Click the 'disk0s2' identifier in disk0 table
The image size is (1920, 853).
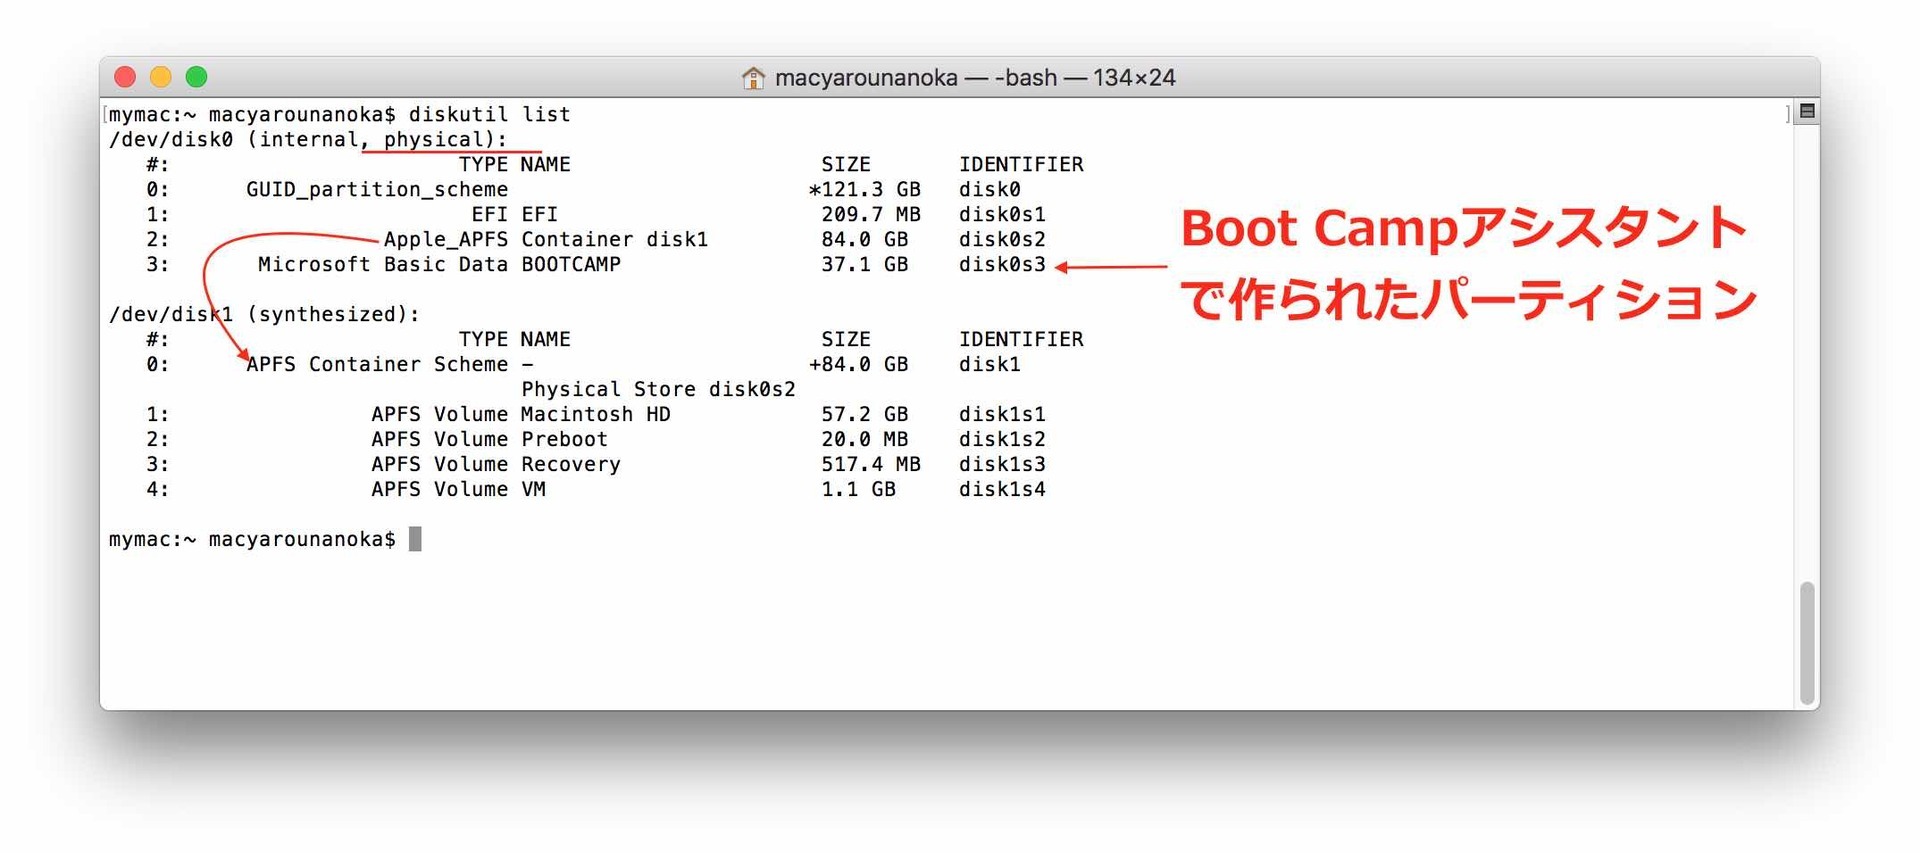tap(1002, 239)
